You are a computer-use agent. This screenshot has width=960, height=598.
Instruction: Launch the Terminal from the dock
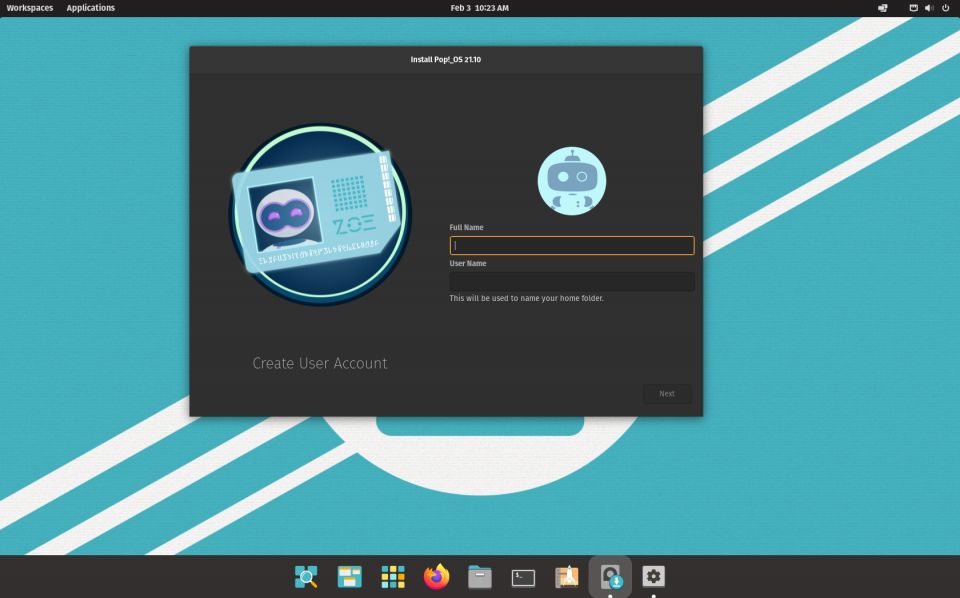pyautogui.click(x=523, y=577)
